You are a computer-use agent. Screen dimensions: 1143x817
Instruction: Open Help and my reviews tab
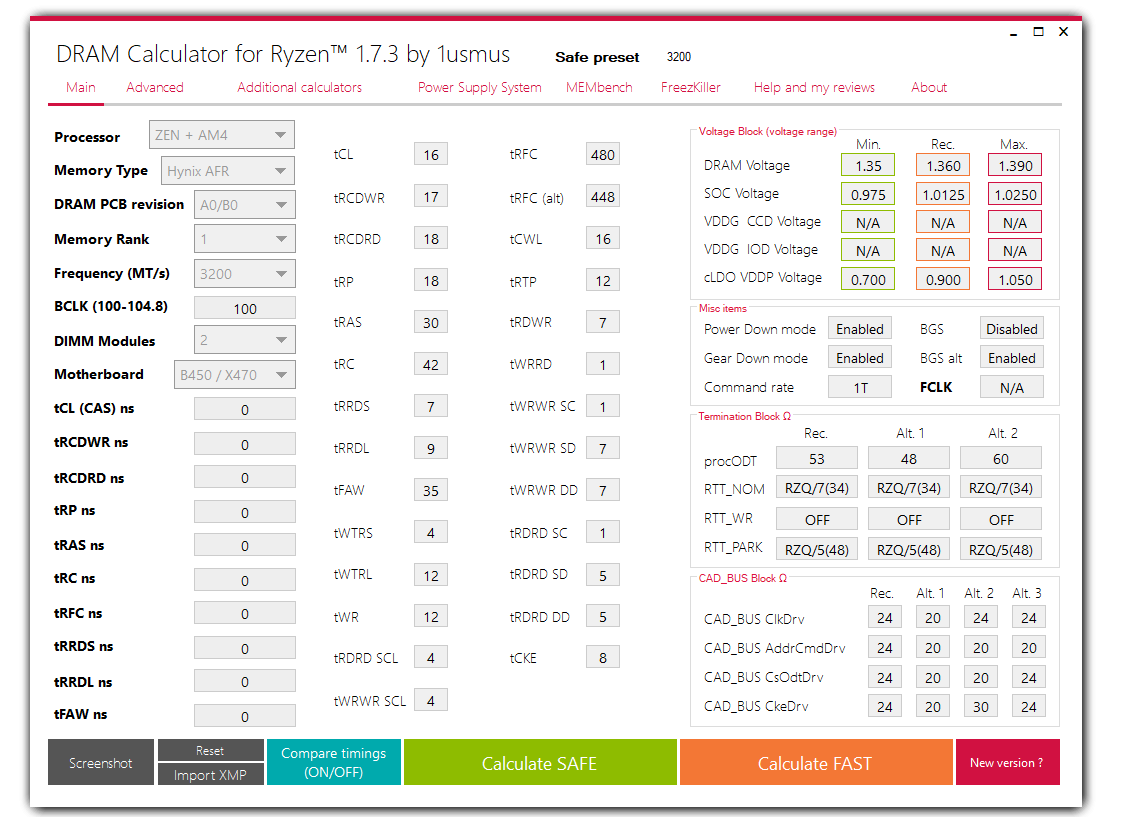[814, 87]
